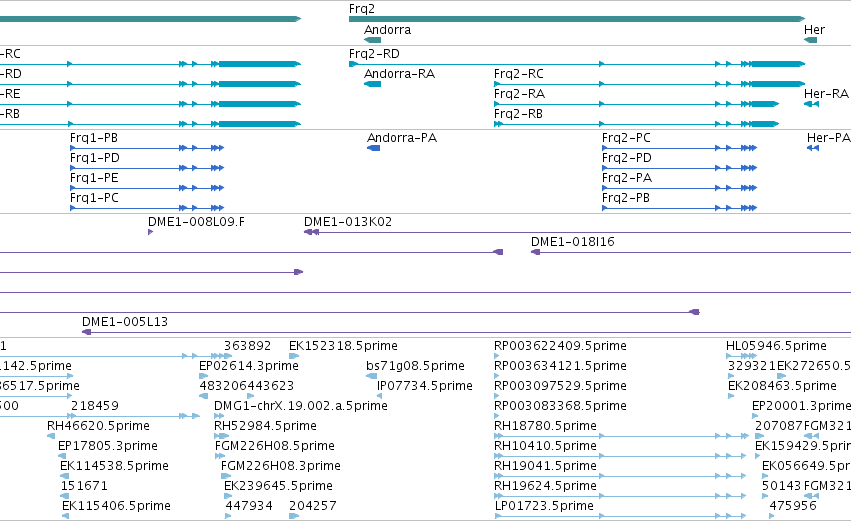Screen dimensions: 851x521
Task: Select the DME1-005L13 BAC label
Action: [125, 322]
